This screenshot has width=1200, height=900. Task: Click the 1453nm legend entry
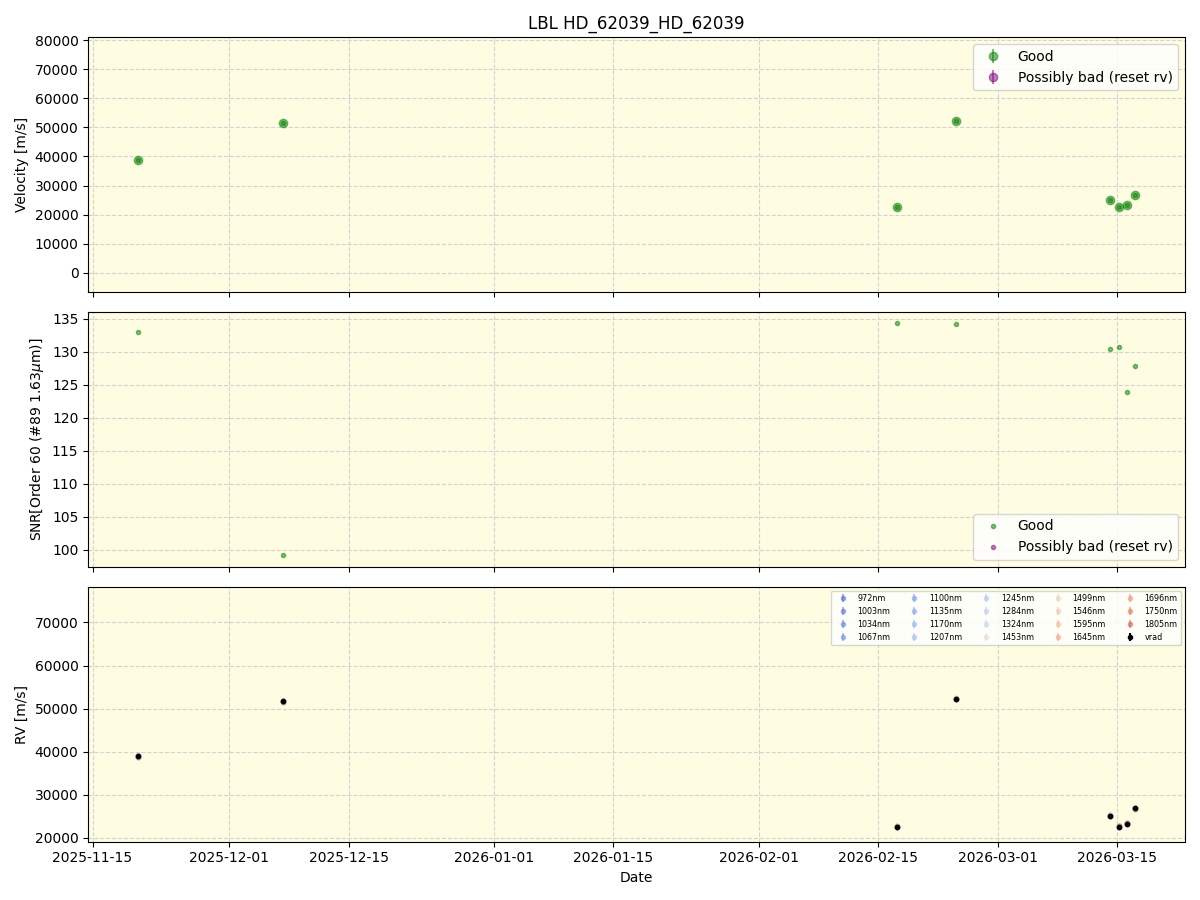1008,637
